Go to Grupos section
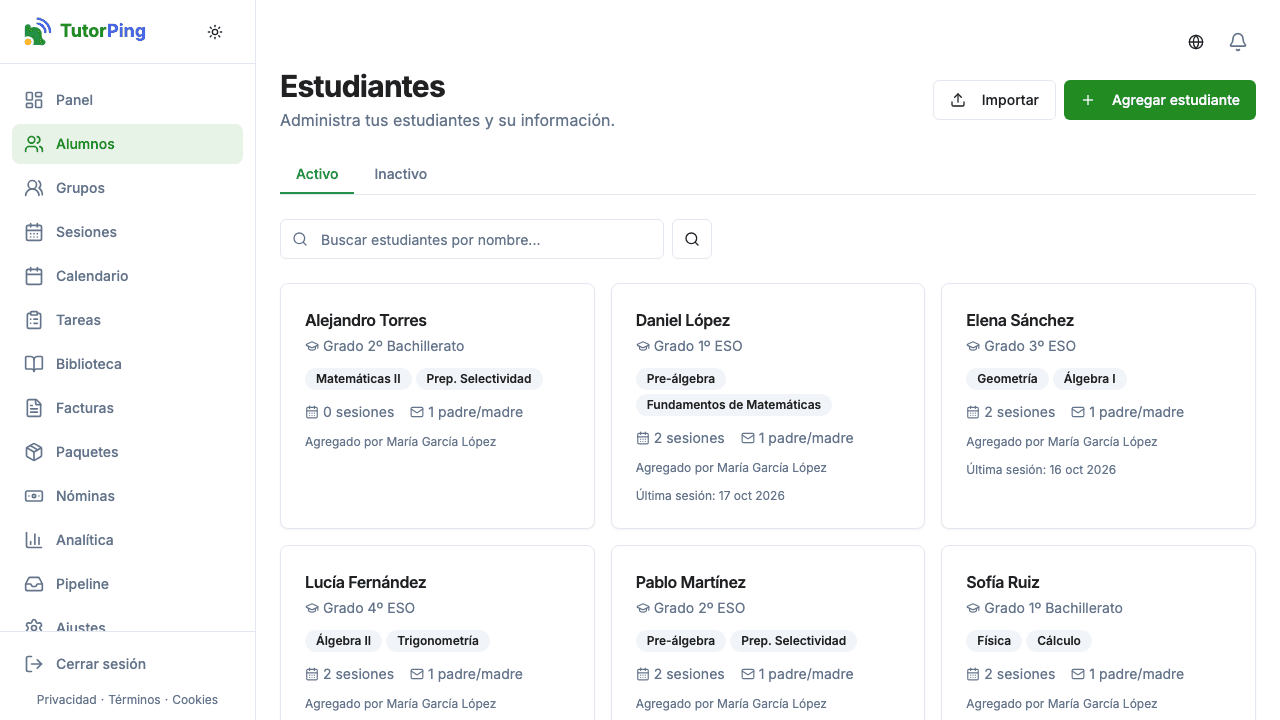Viewport: 1280px width, 720px height. 127,188
